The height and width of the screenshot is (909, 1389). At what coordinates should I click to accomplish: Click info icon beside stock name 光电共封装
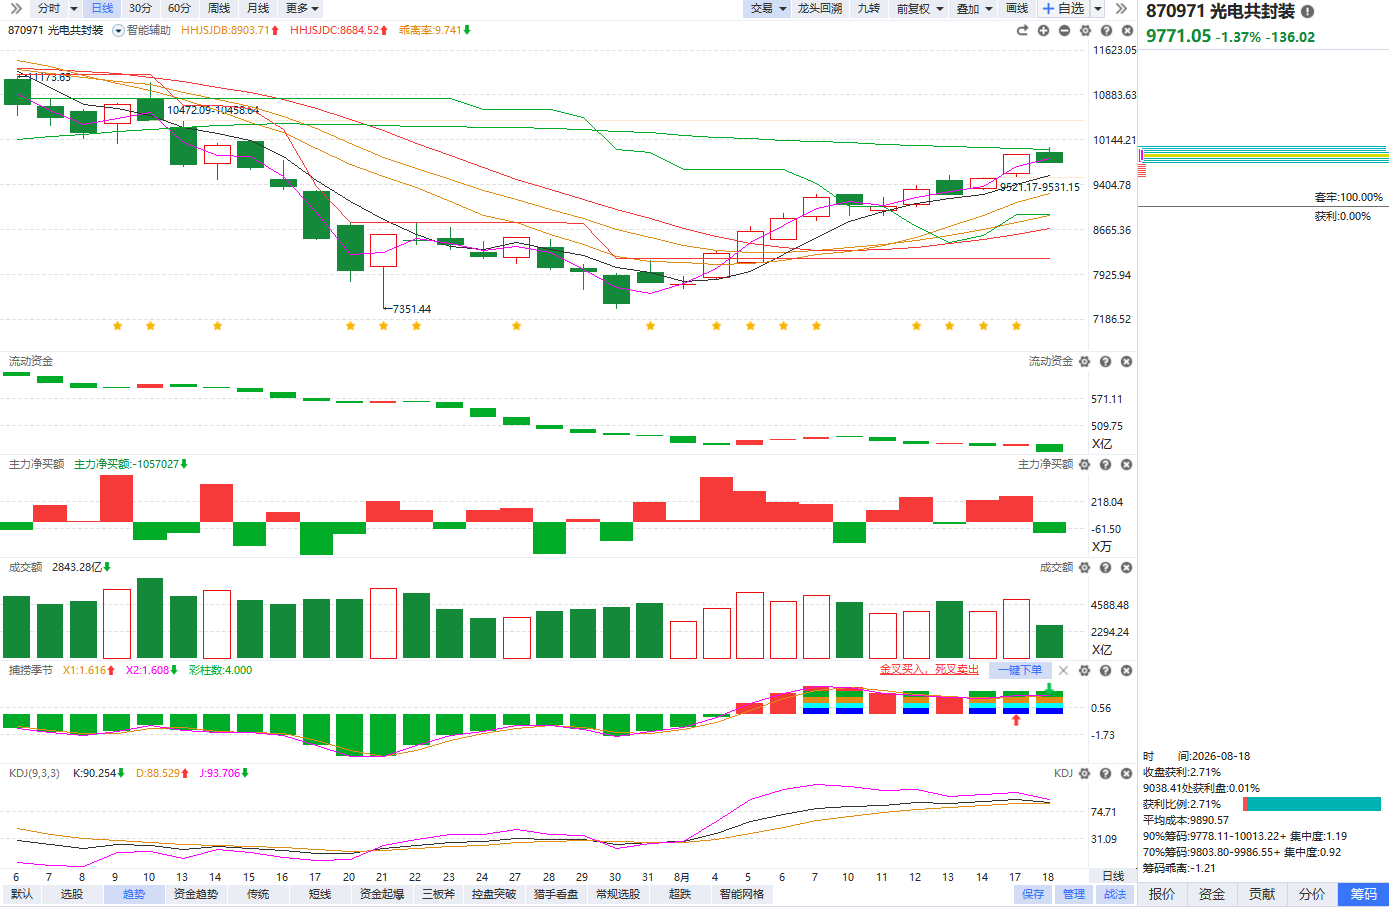(x=1307, y=11)
